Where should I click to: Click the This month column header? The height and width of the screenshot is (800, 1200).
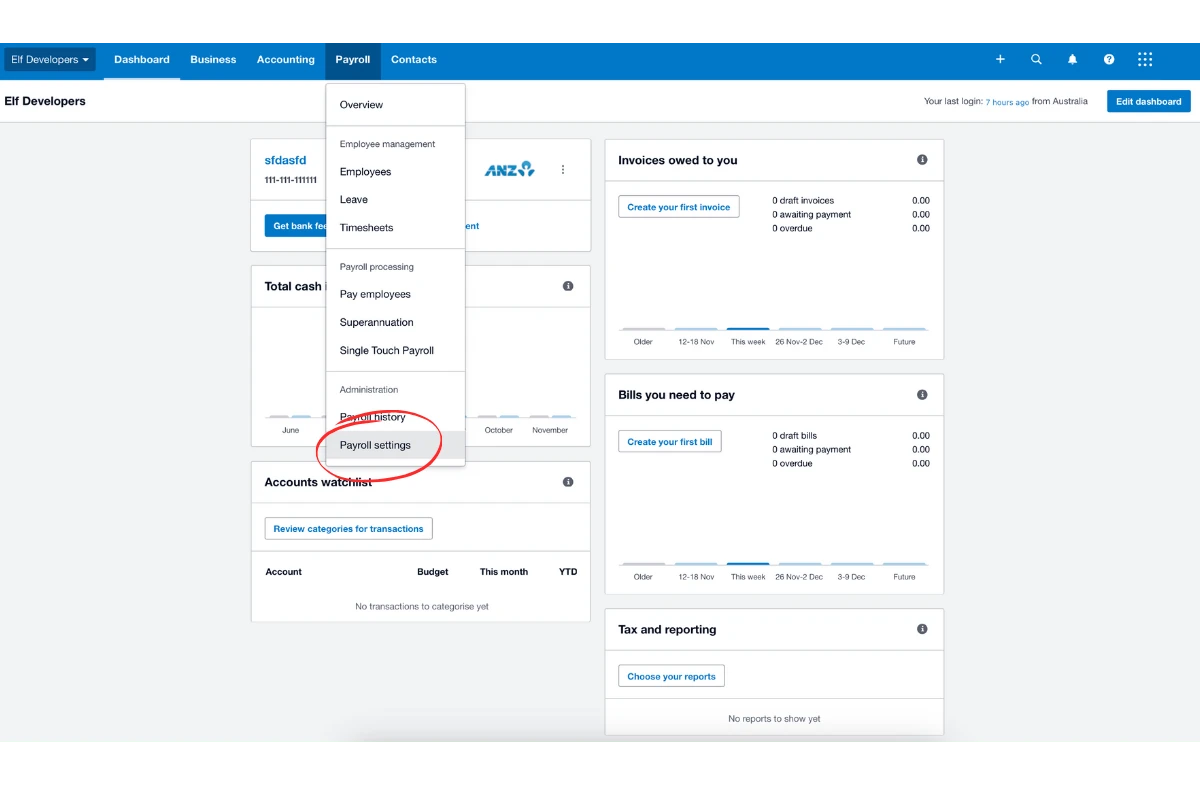tap(504, 572)
